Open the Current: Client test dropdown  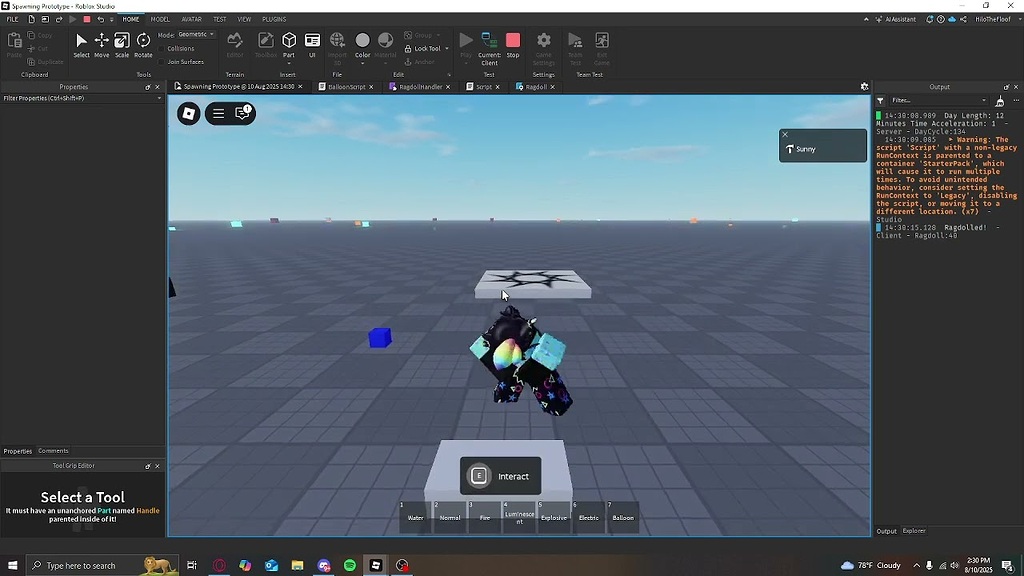[487, 44]
